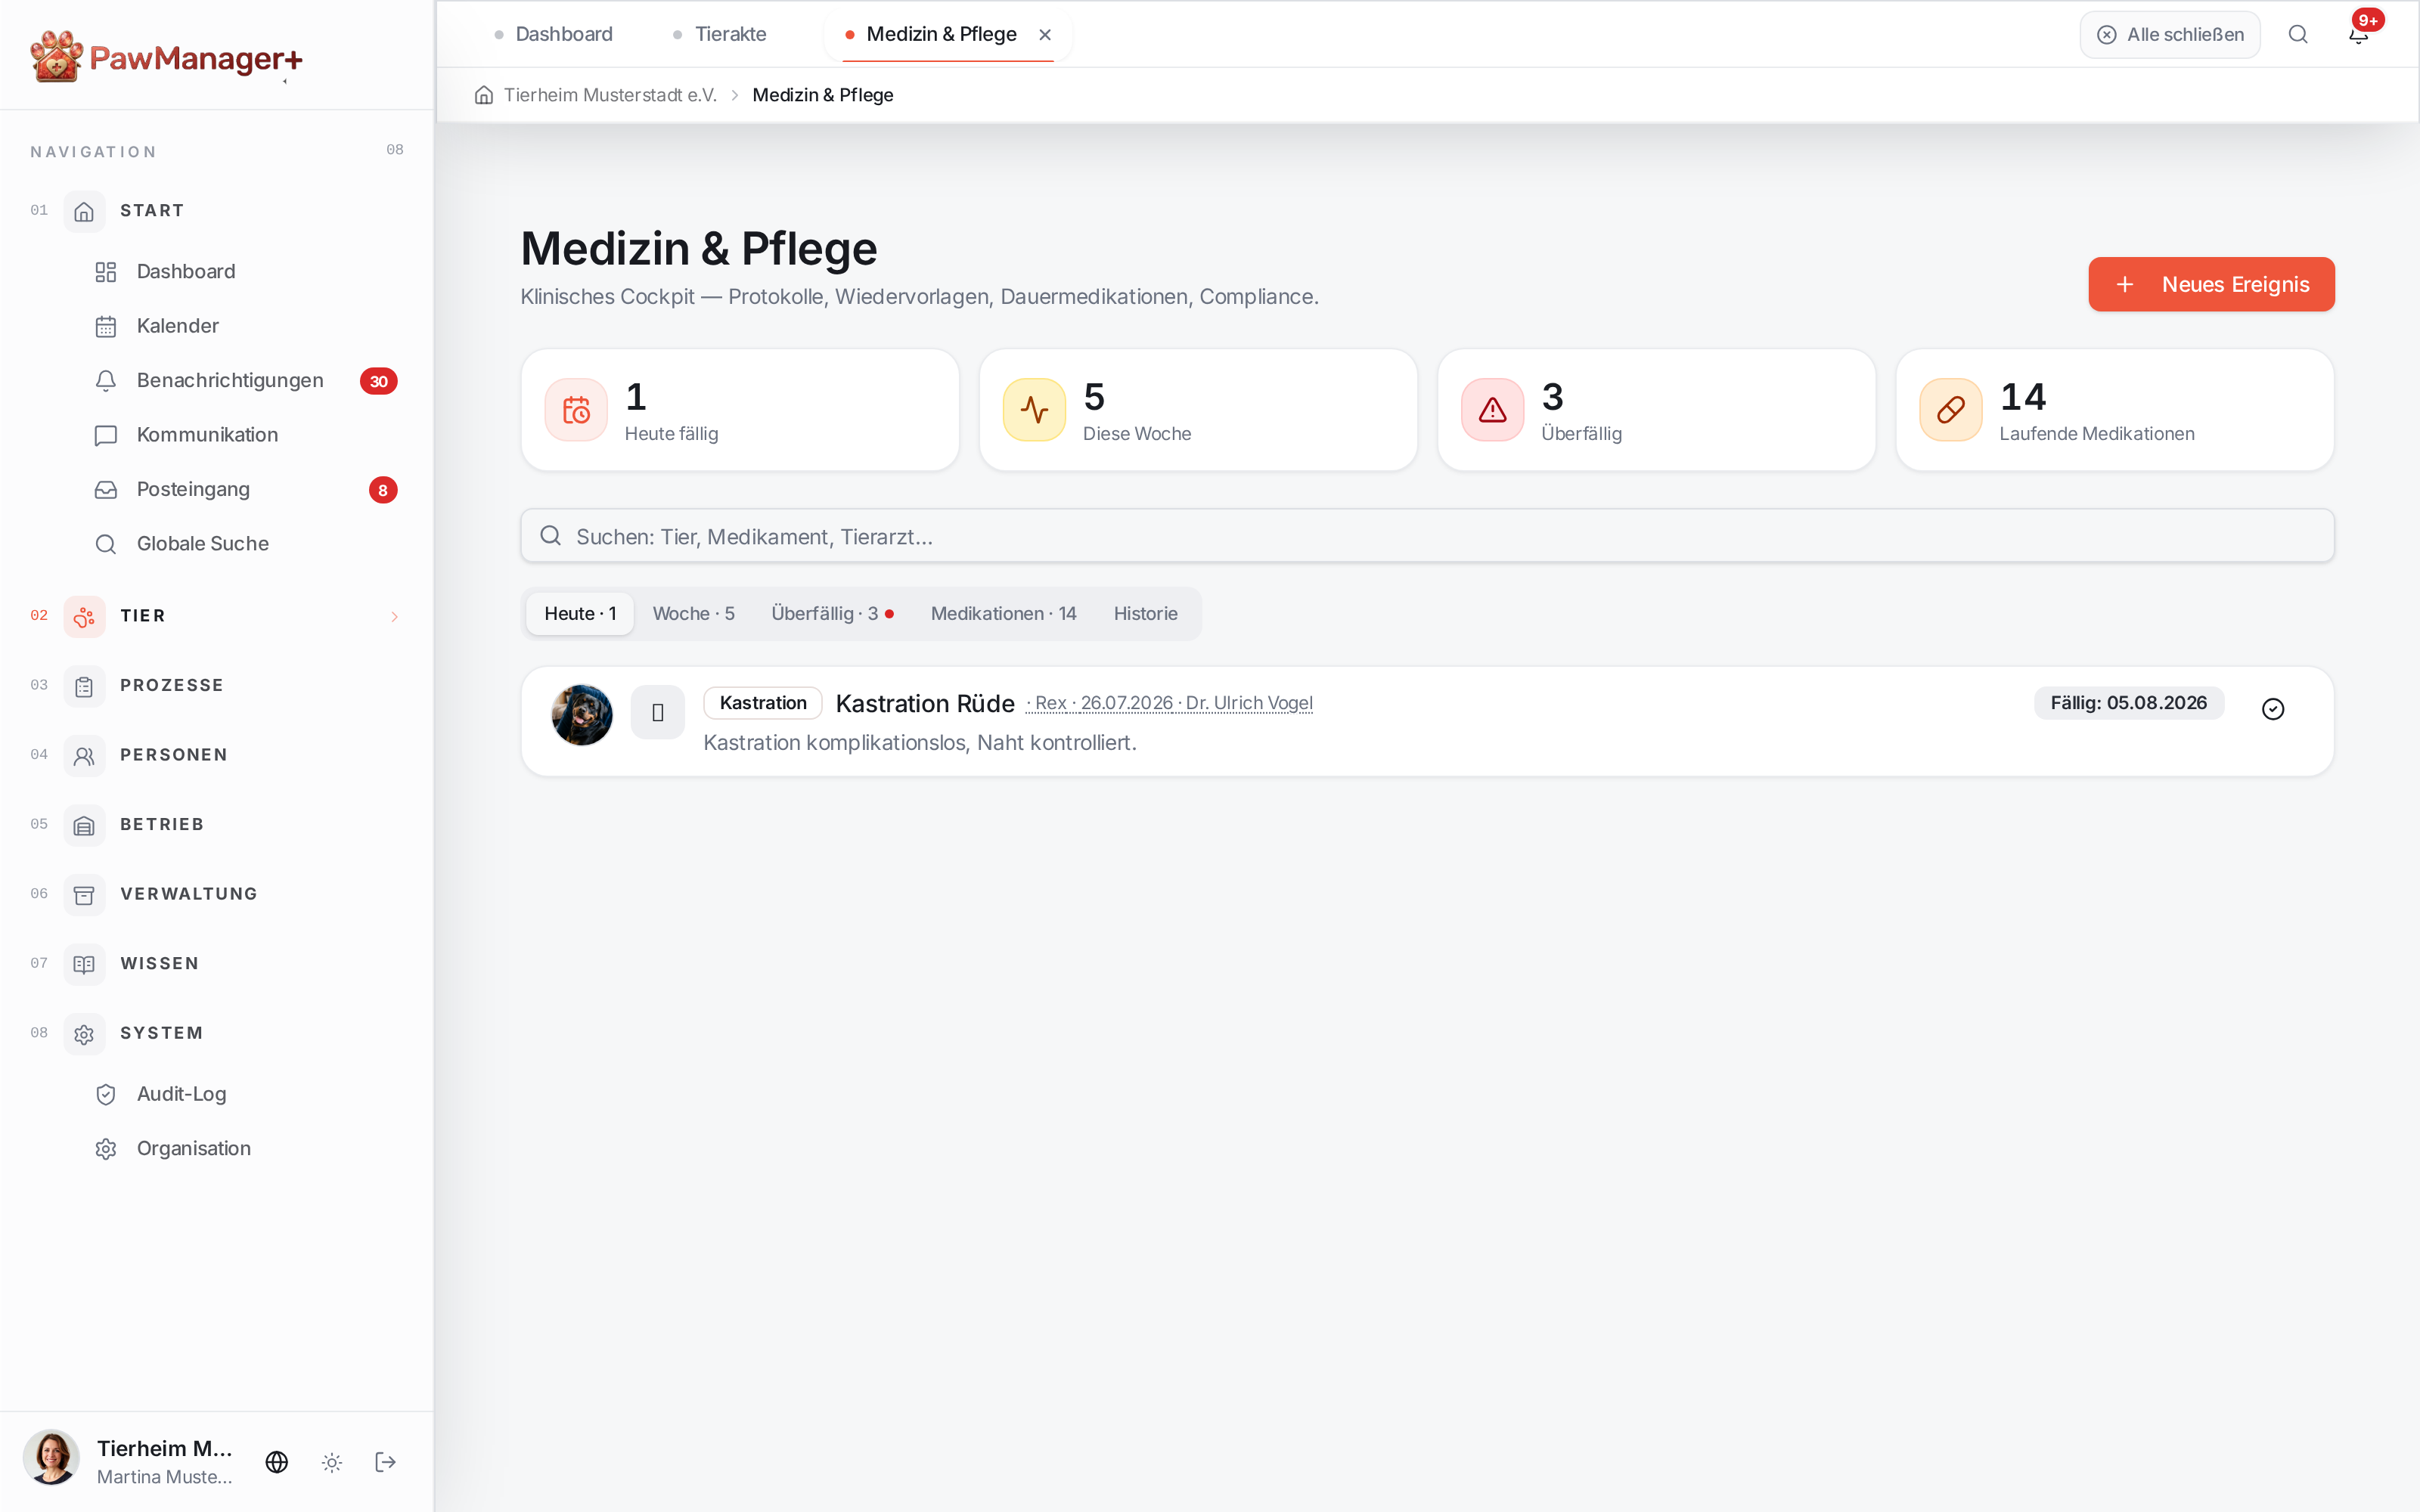Click the Tierheim Musterstadt e.V. breadcrumb
The height and width of the screenshot is (1512, 2420).
click(610, 95)
